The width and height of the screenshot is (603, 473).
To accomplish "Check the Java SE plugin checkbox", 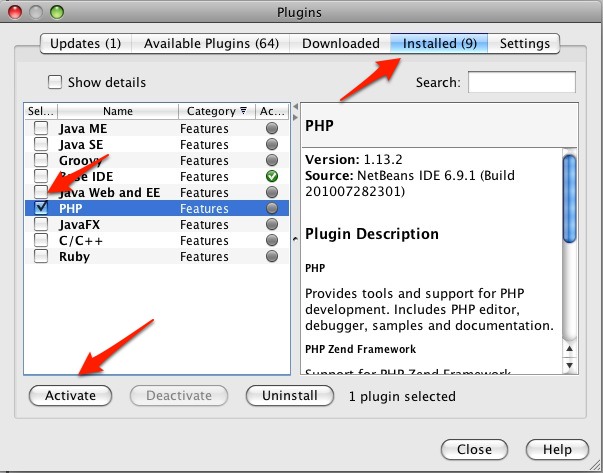I will [41, 144].
